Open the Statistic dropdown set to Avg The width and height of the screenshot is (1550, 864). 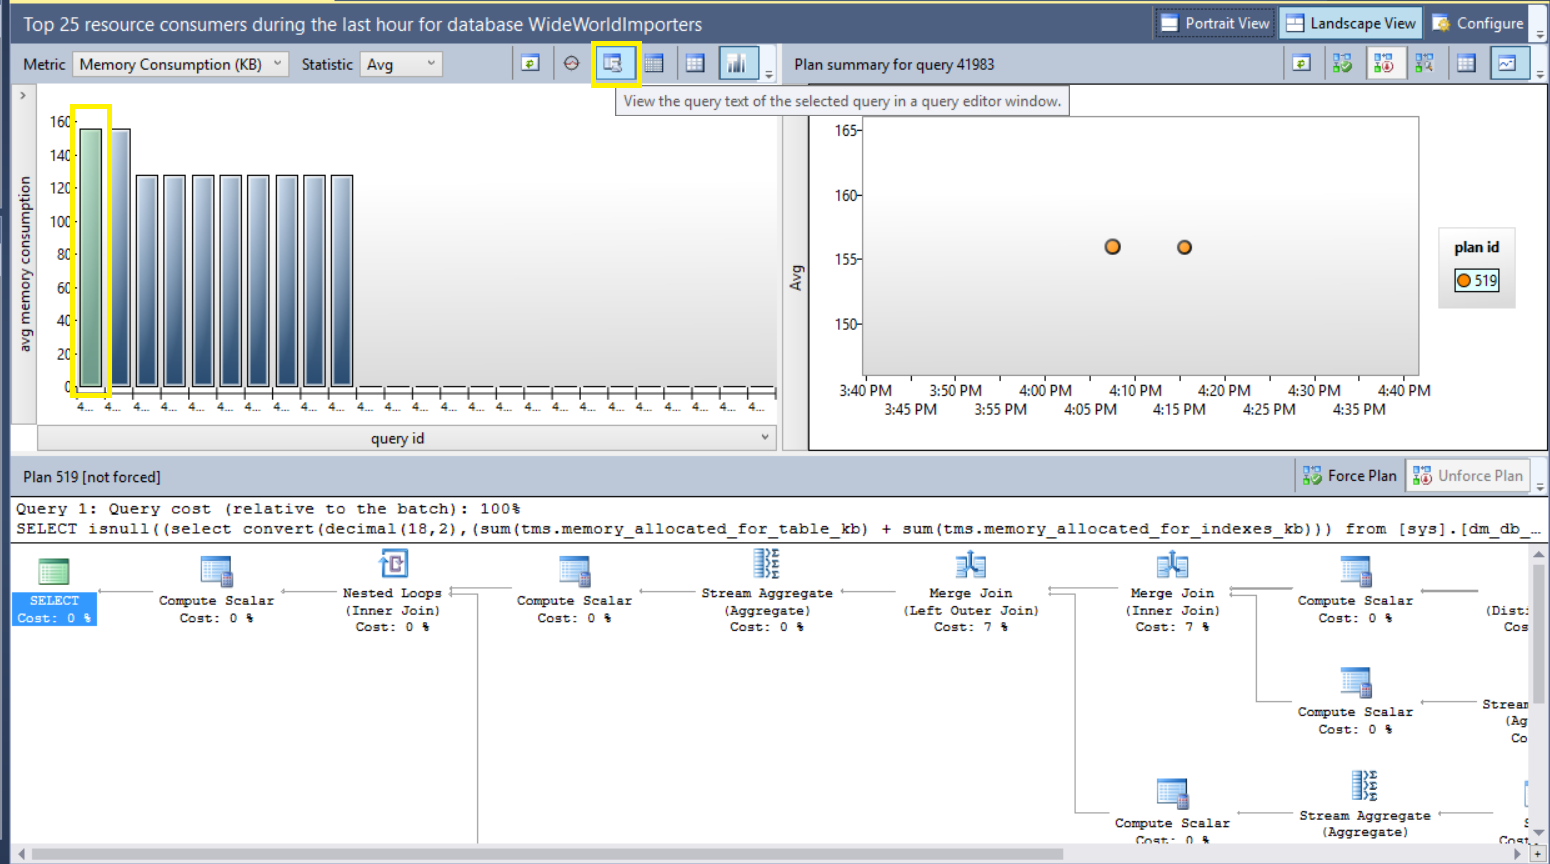pyautogui.click(x=401, y=64)
